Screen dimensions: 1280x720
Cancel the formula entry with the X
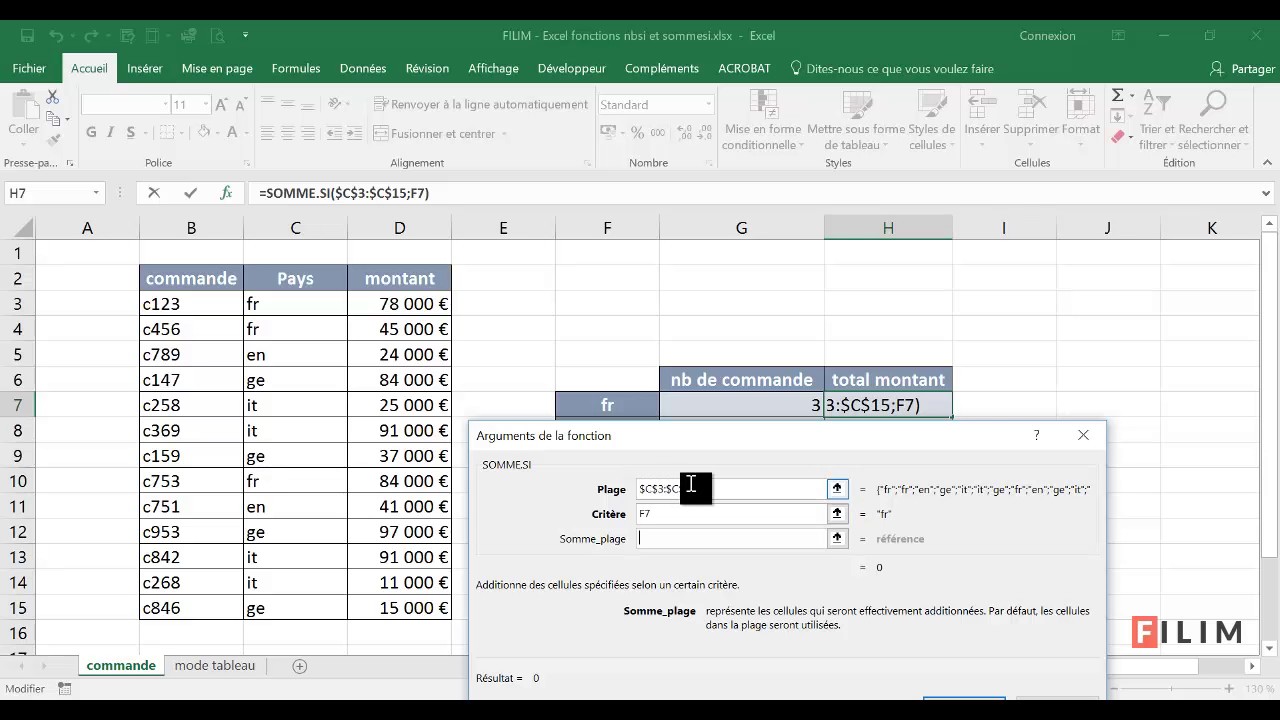pos(154,193)
